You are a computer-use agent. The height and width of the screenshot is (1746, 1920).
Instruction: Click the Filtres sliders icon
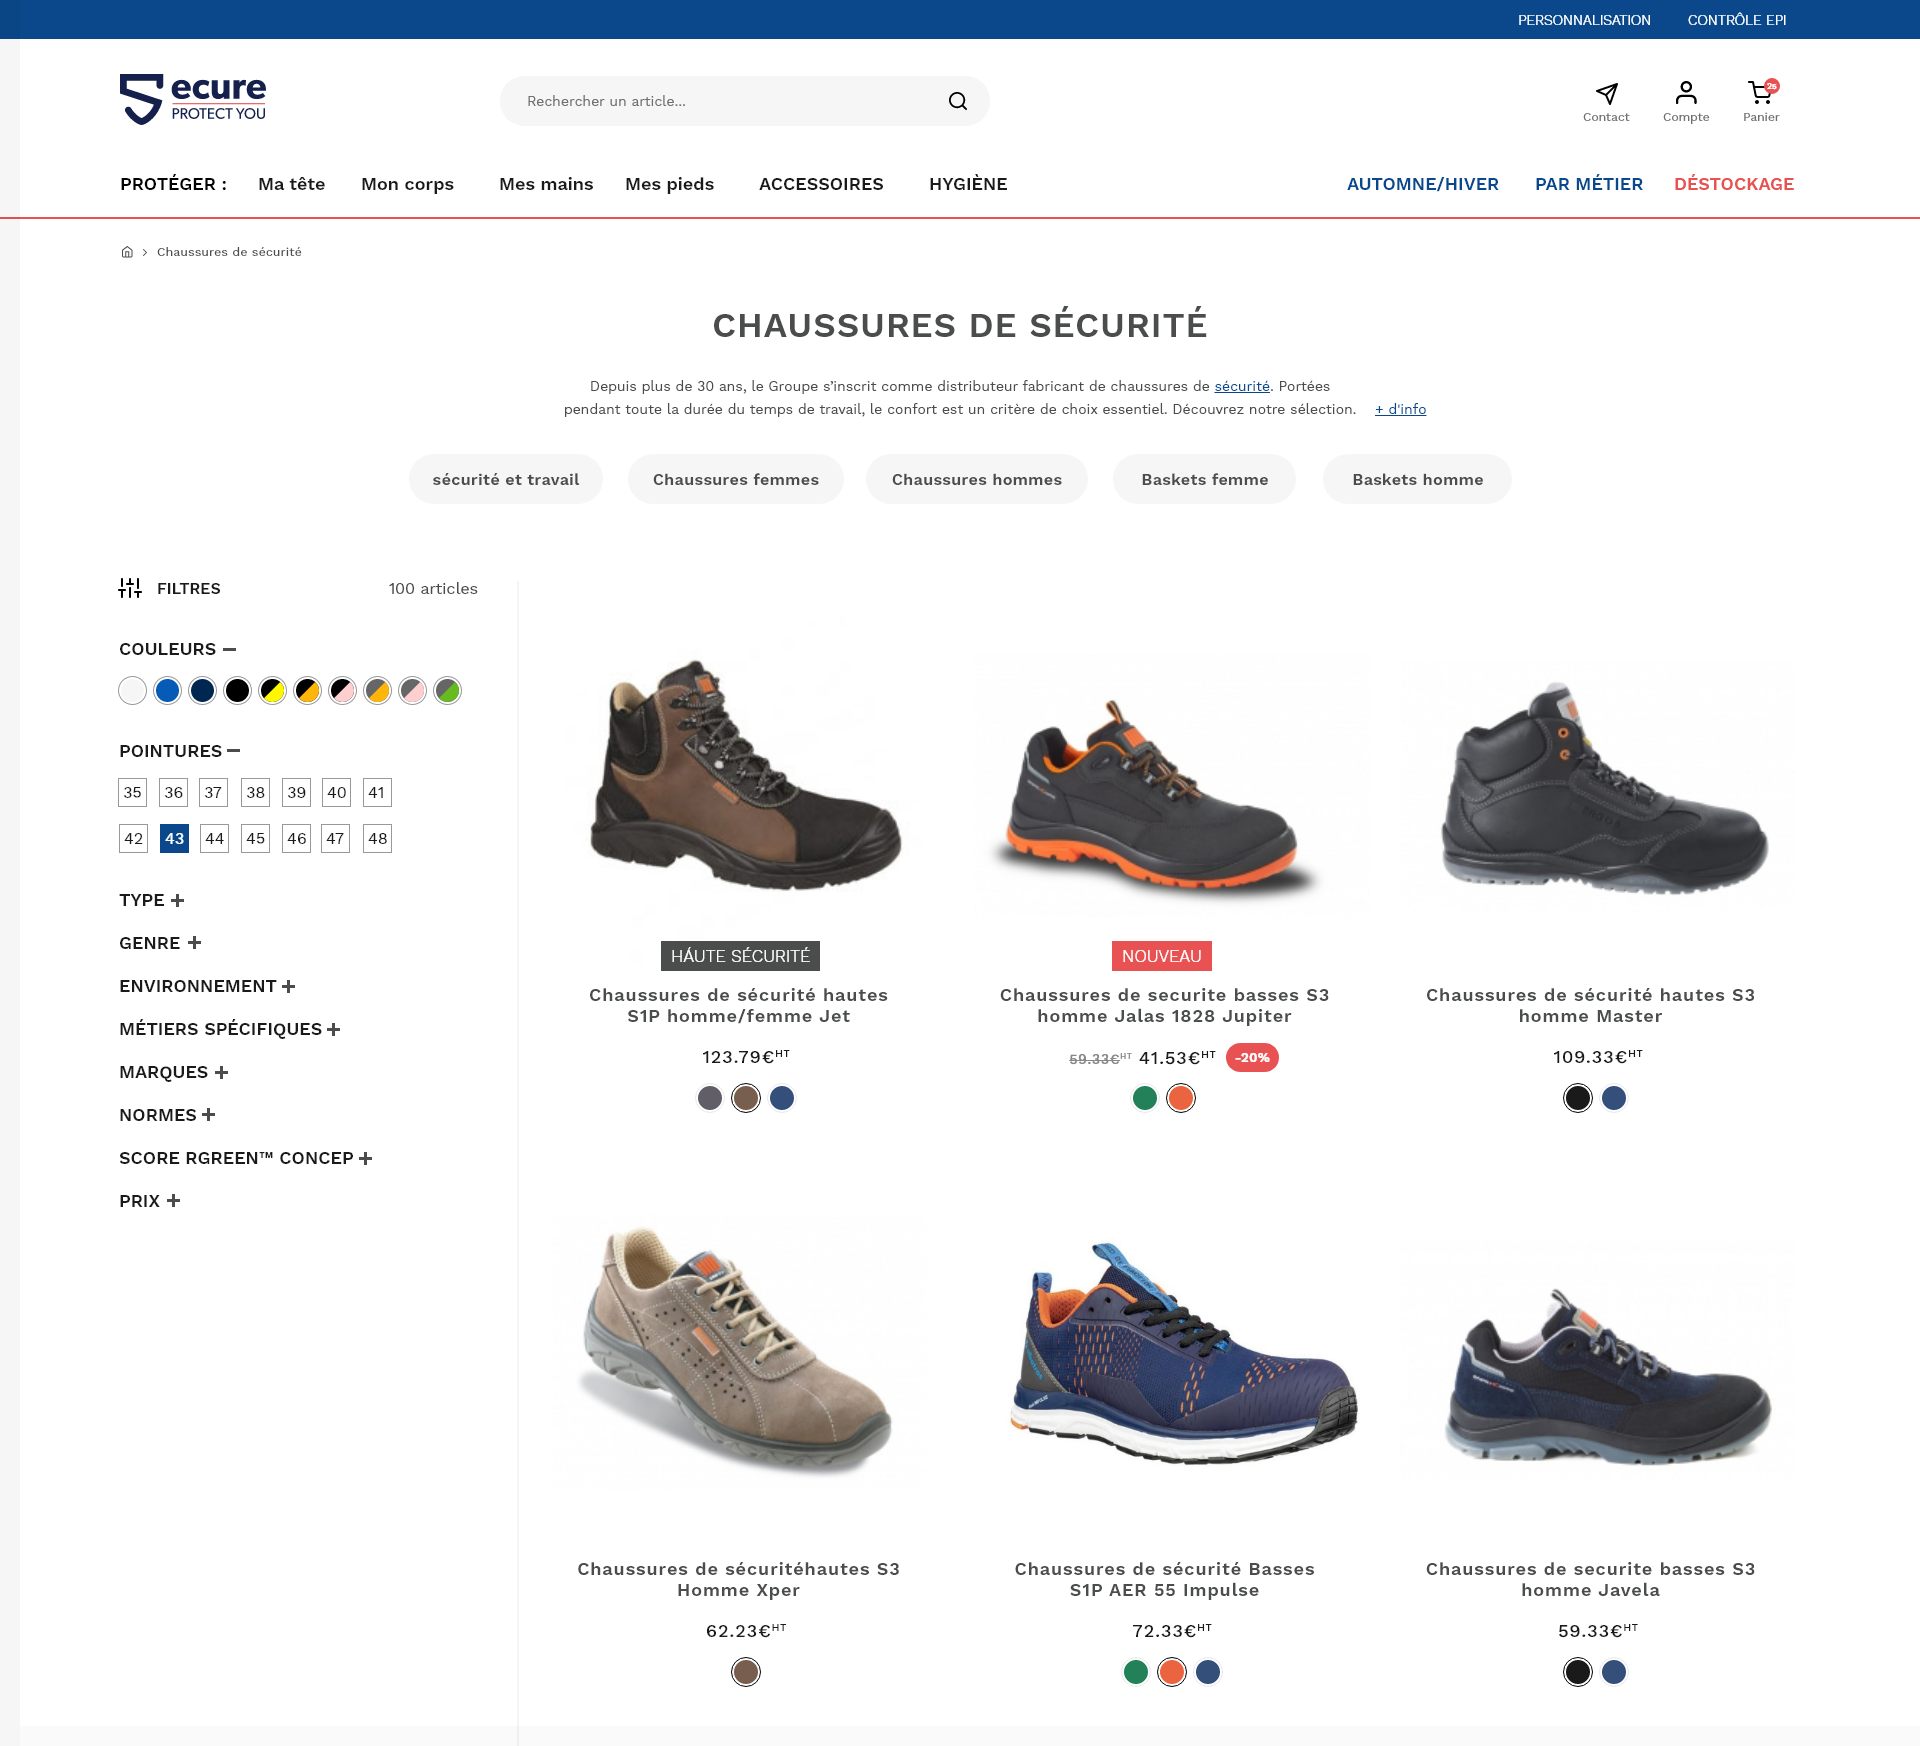[130, 588]
